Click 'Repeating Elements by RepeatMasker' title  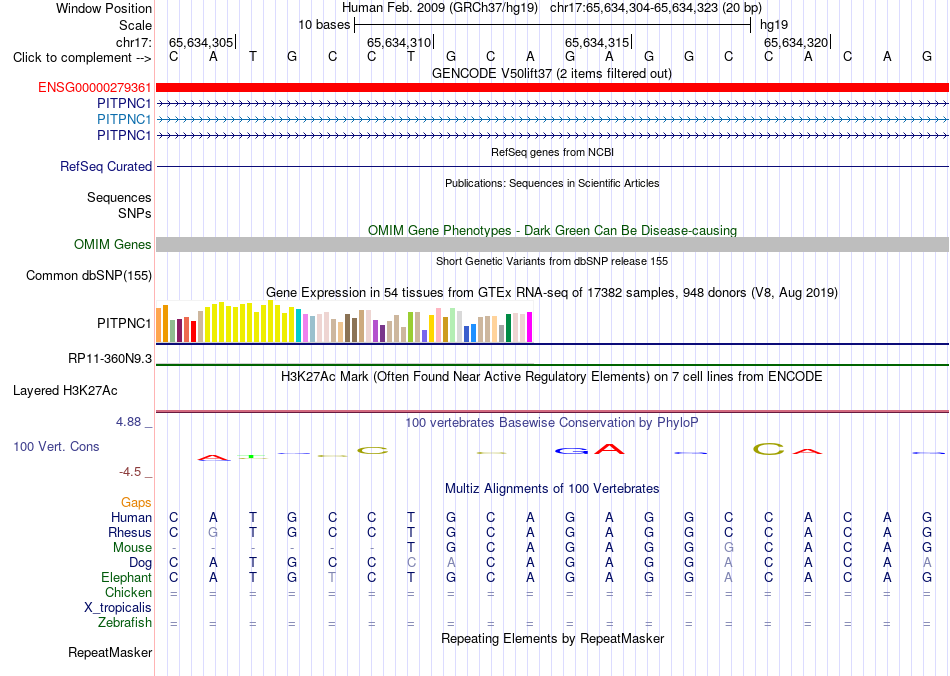click(x=553, y=639)
